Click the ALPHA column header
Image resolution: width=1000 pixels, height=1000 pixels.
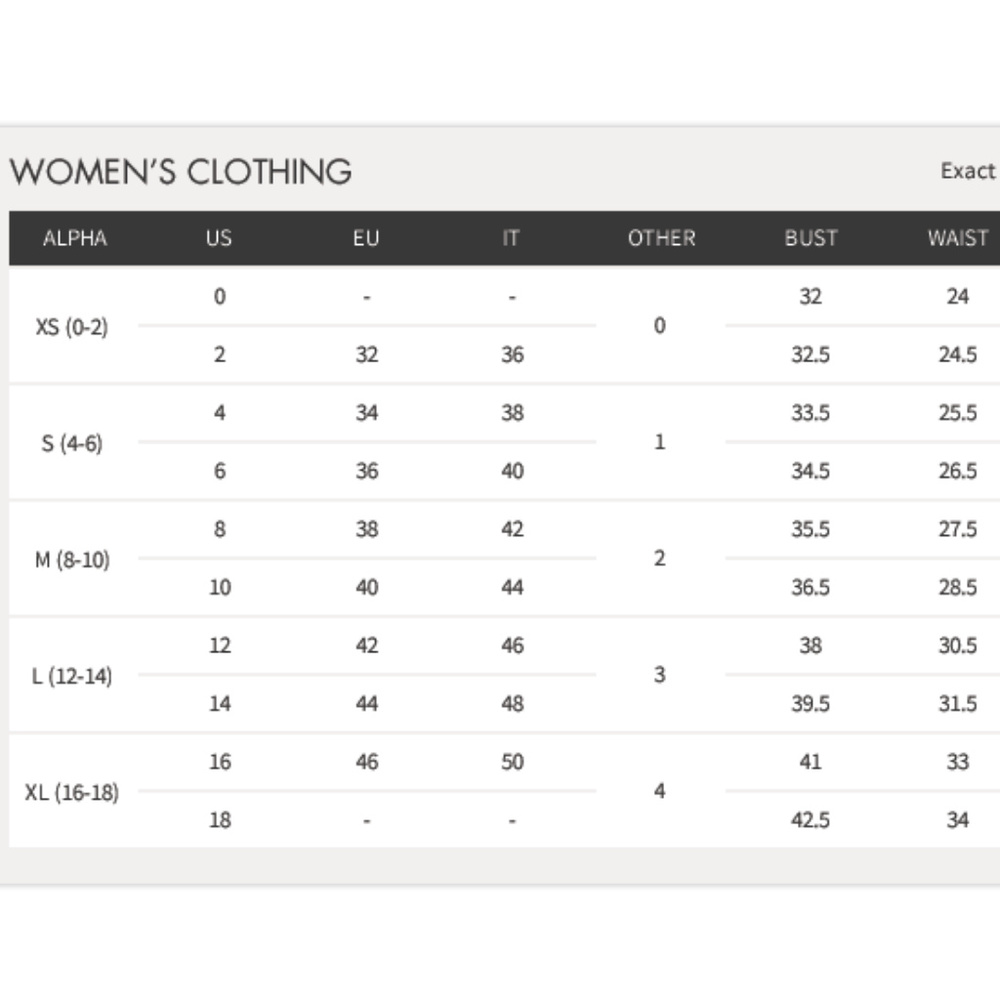pyautogui.click(x=75, y=238)
